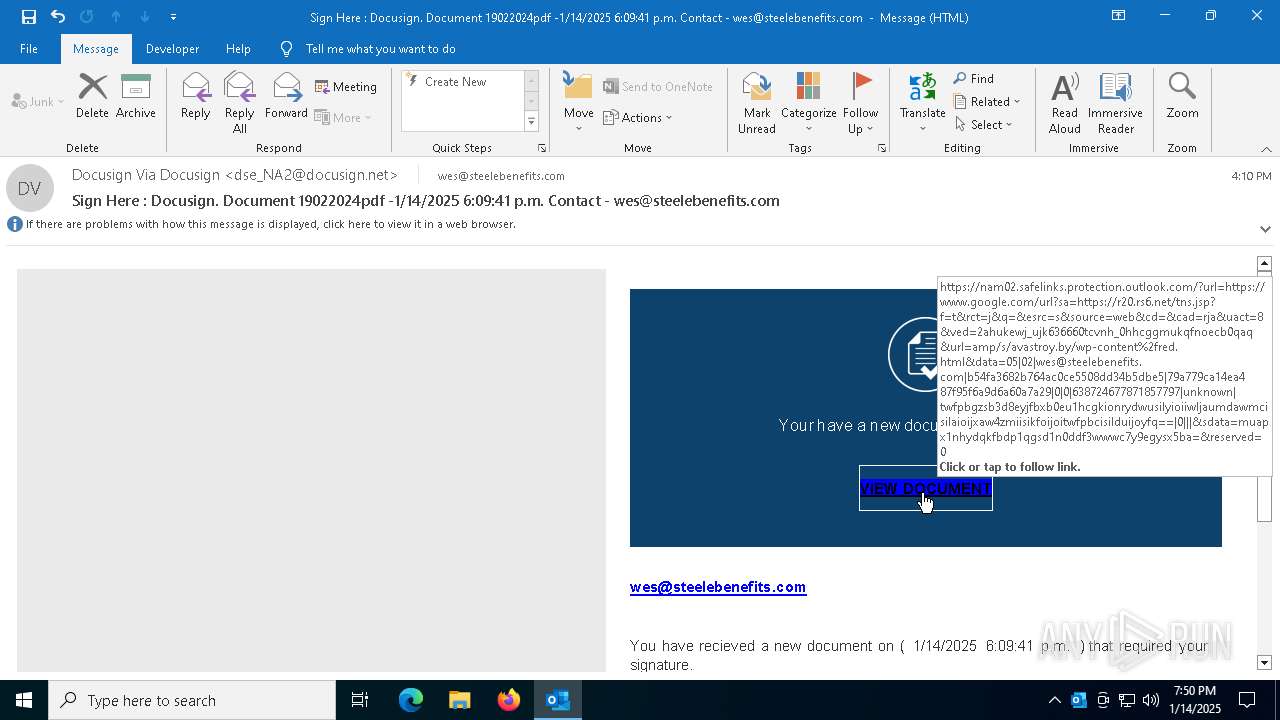
Task: Open Manage Quick Steps dialog launcher
Action: 542,148
